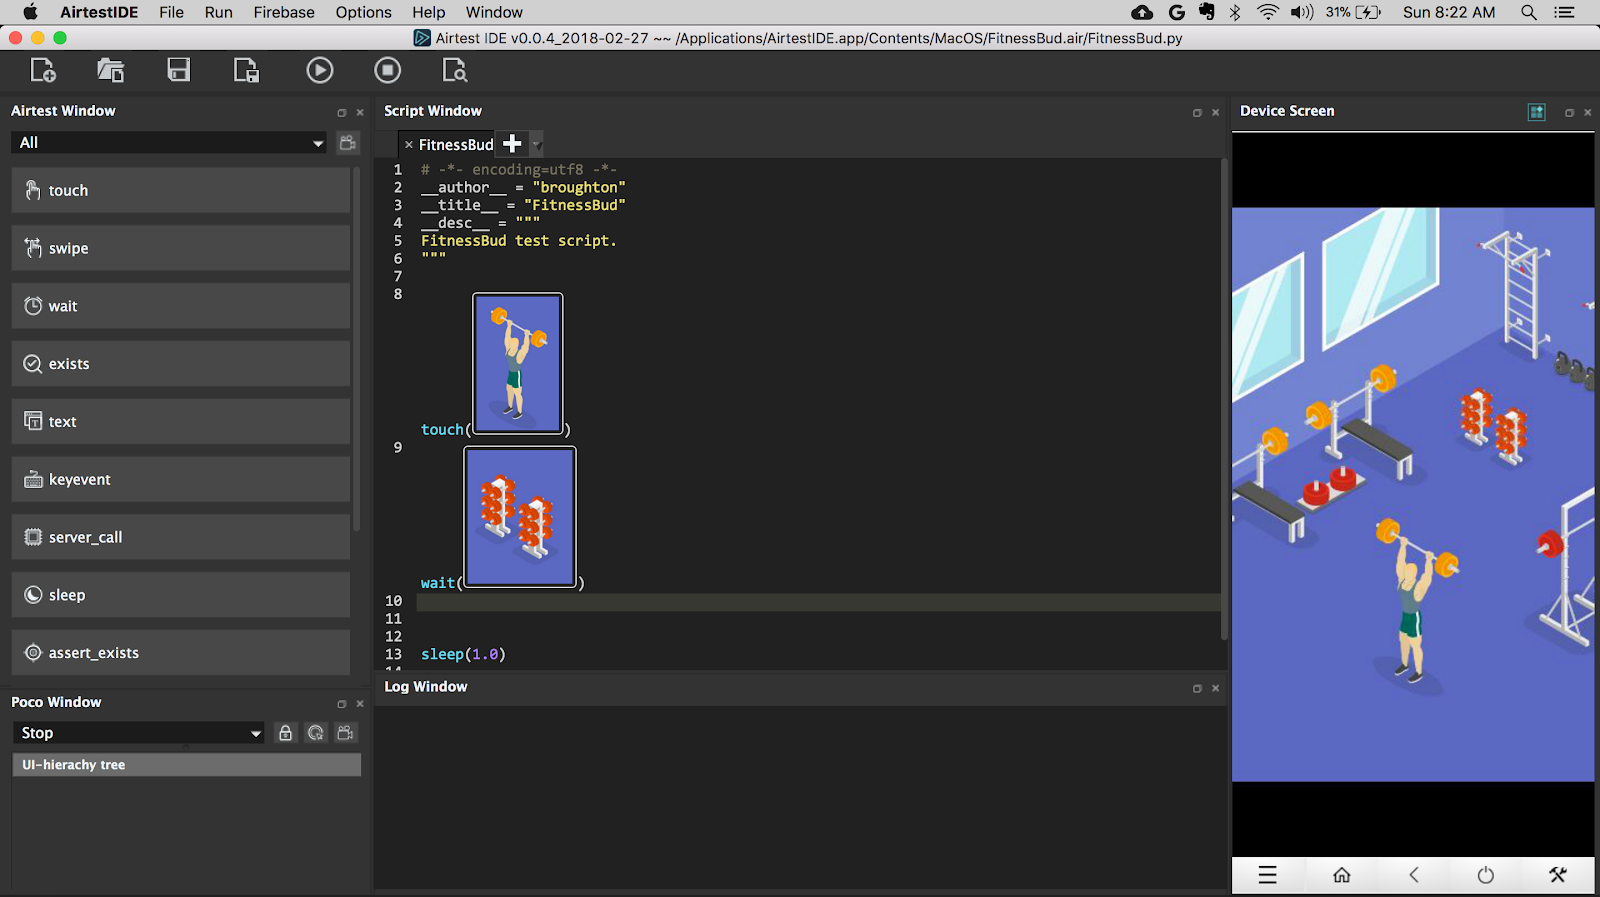Open the Options menu
This screenshot has width=1600, height=897.
pos(363,12)
